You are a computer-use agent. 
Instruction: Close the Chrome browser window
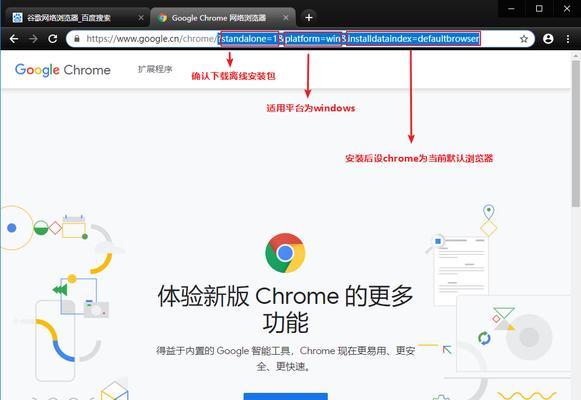pyautogui.click(x=567, y=9)
